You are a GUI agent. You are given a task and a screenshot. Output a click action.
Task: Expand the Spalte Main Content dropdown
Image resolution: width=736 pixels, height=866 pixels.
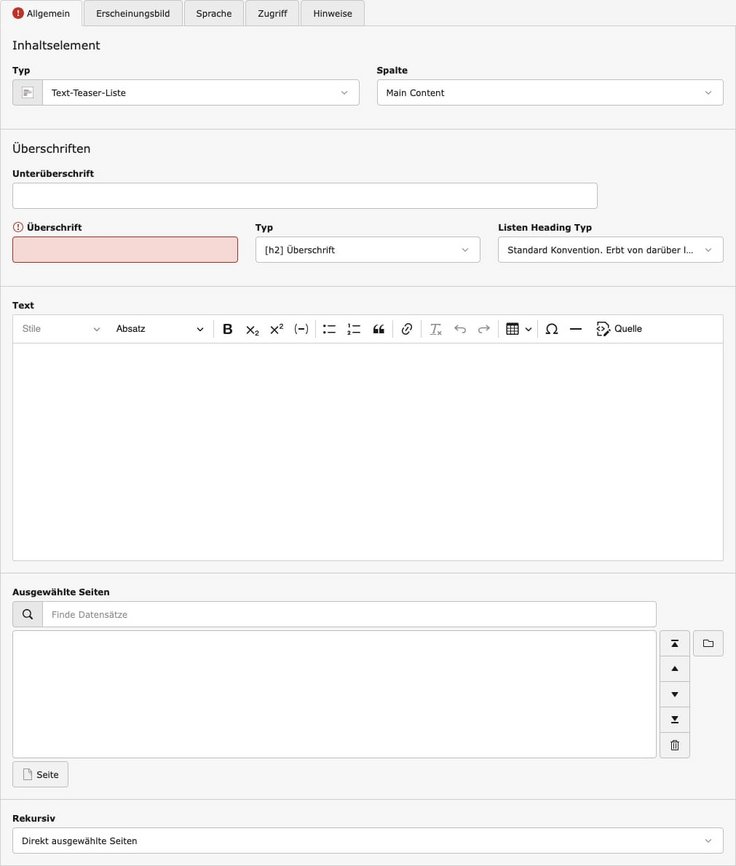click(549, 93)
